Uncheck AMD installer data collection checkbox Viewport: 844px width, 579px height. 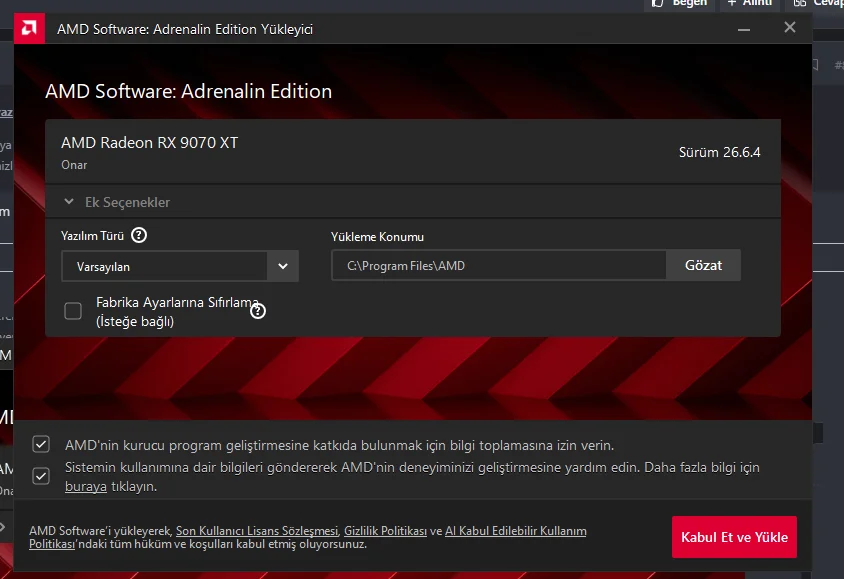(x=41, y=444)
